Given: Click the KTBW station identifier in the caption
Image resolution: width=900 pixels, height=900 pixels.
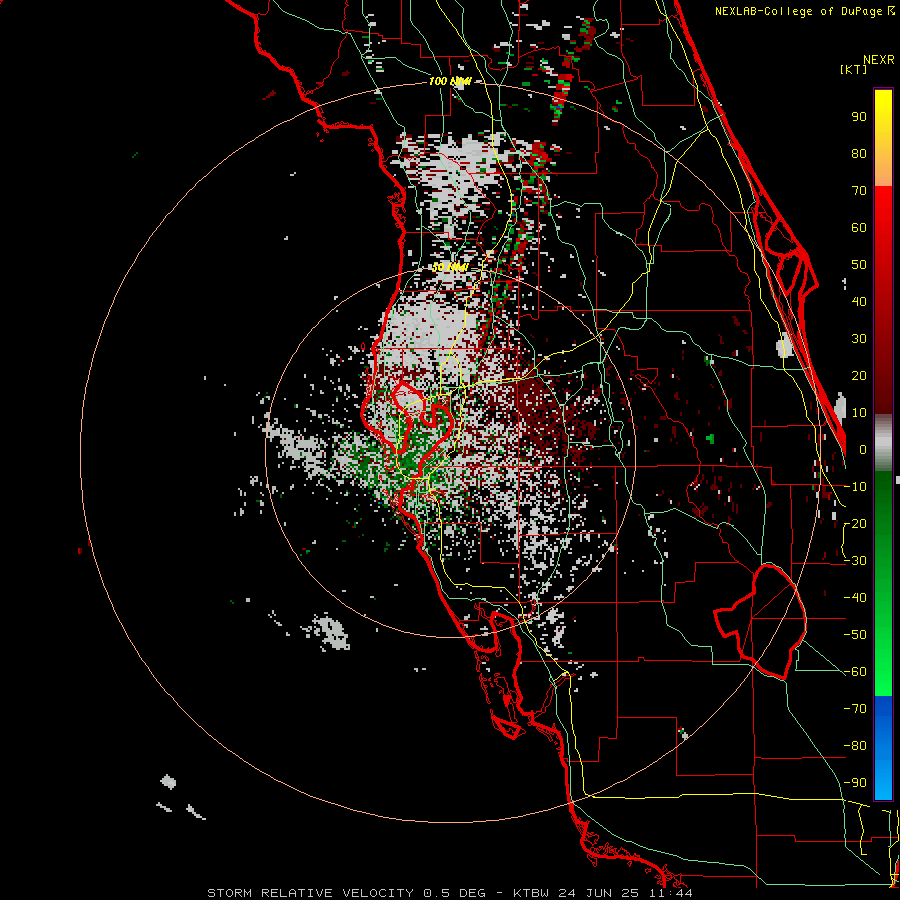Looking at the screenshot, I should [x=531, y=893].
